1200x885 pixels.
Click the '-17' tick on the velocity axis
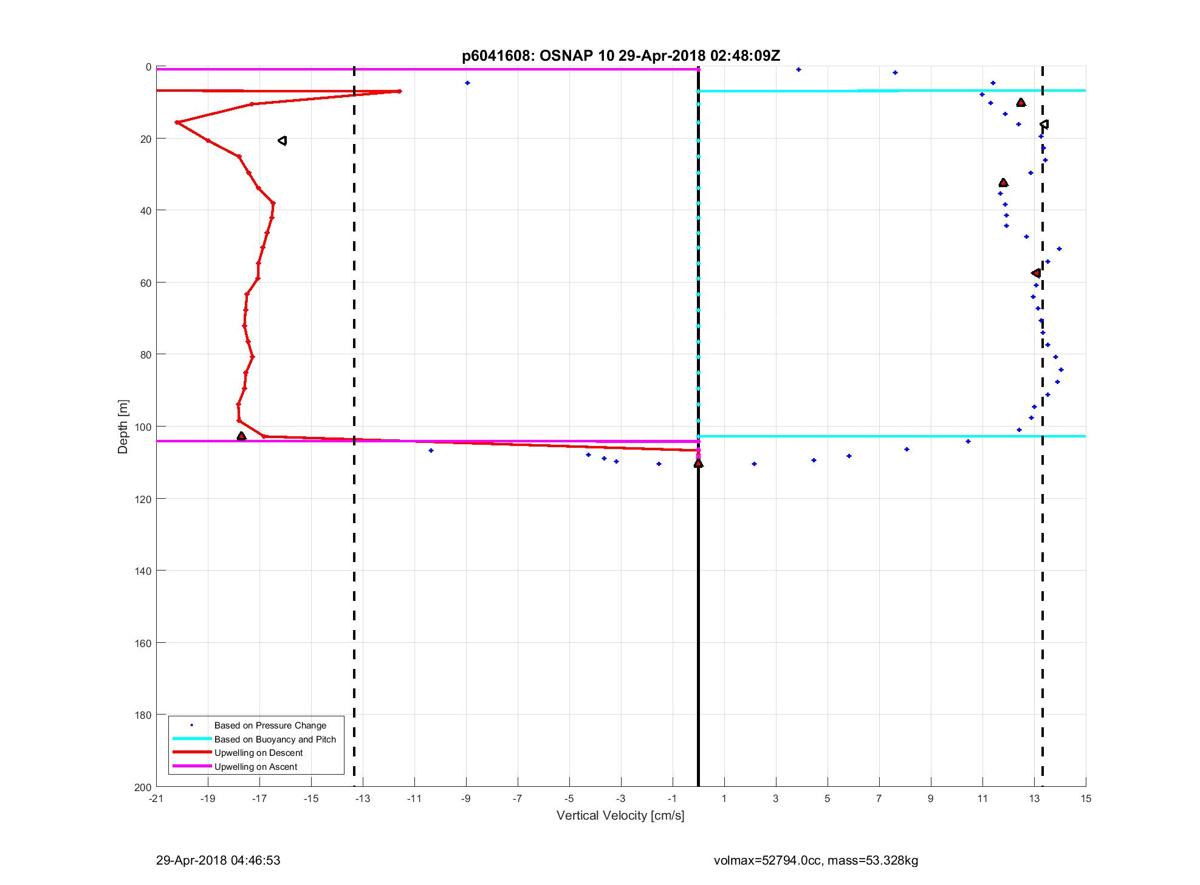(x=259, y=799)
